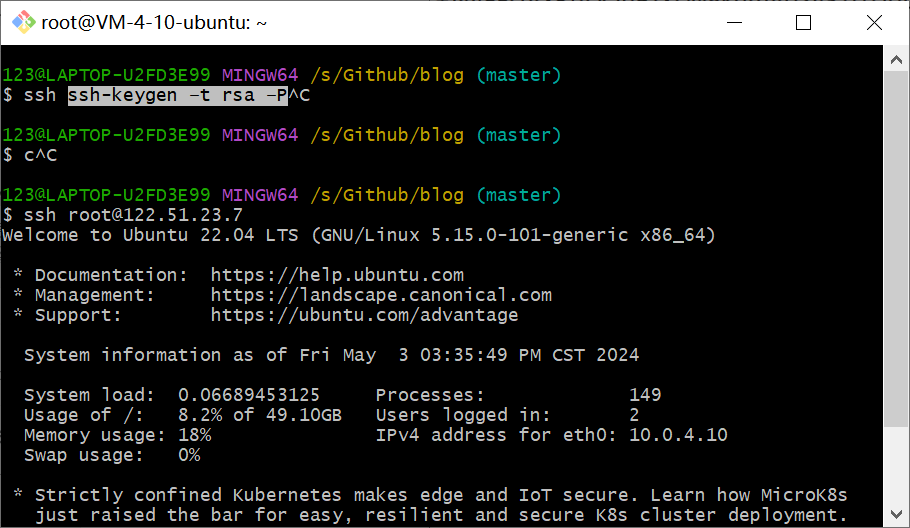Screen dimensions: 910x528
Task: Click the System information date line
Action: point(331,355)
